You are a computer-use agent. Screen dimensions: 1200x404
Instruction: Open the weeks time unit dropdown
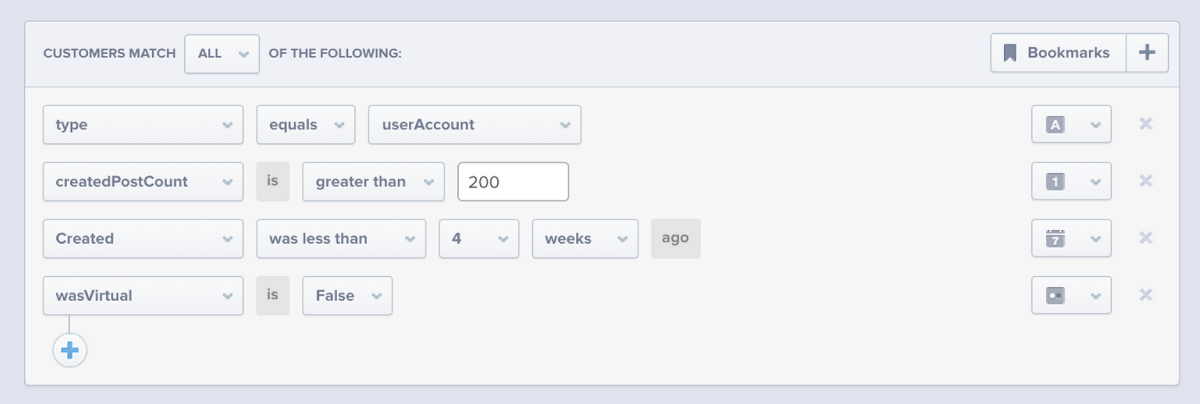point(585,238)
